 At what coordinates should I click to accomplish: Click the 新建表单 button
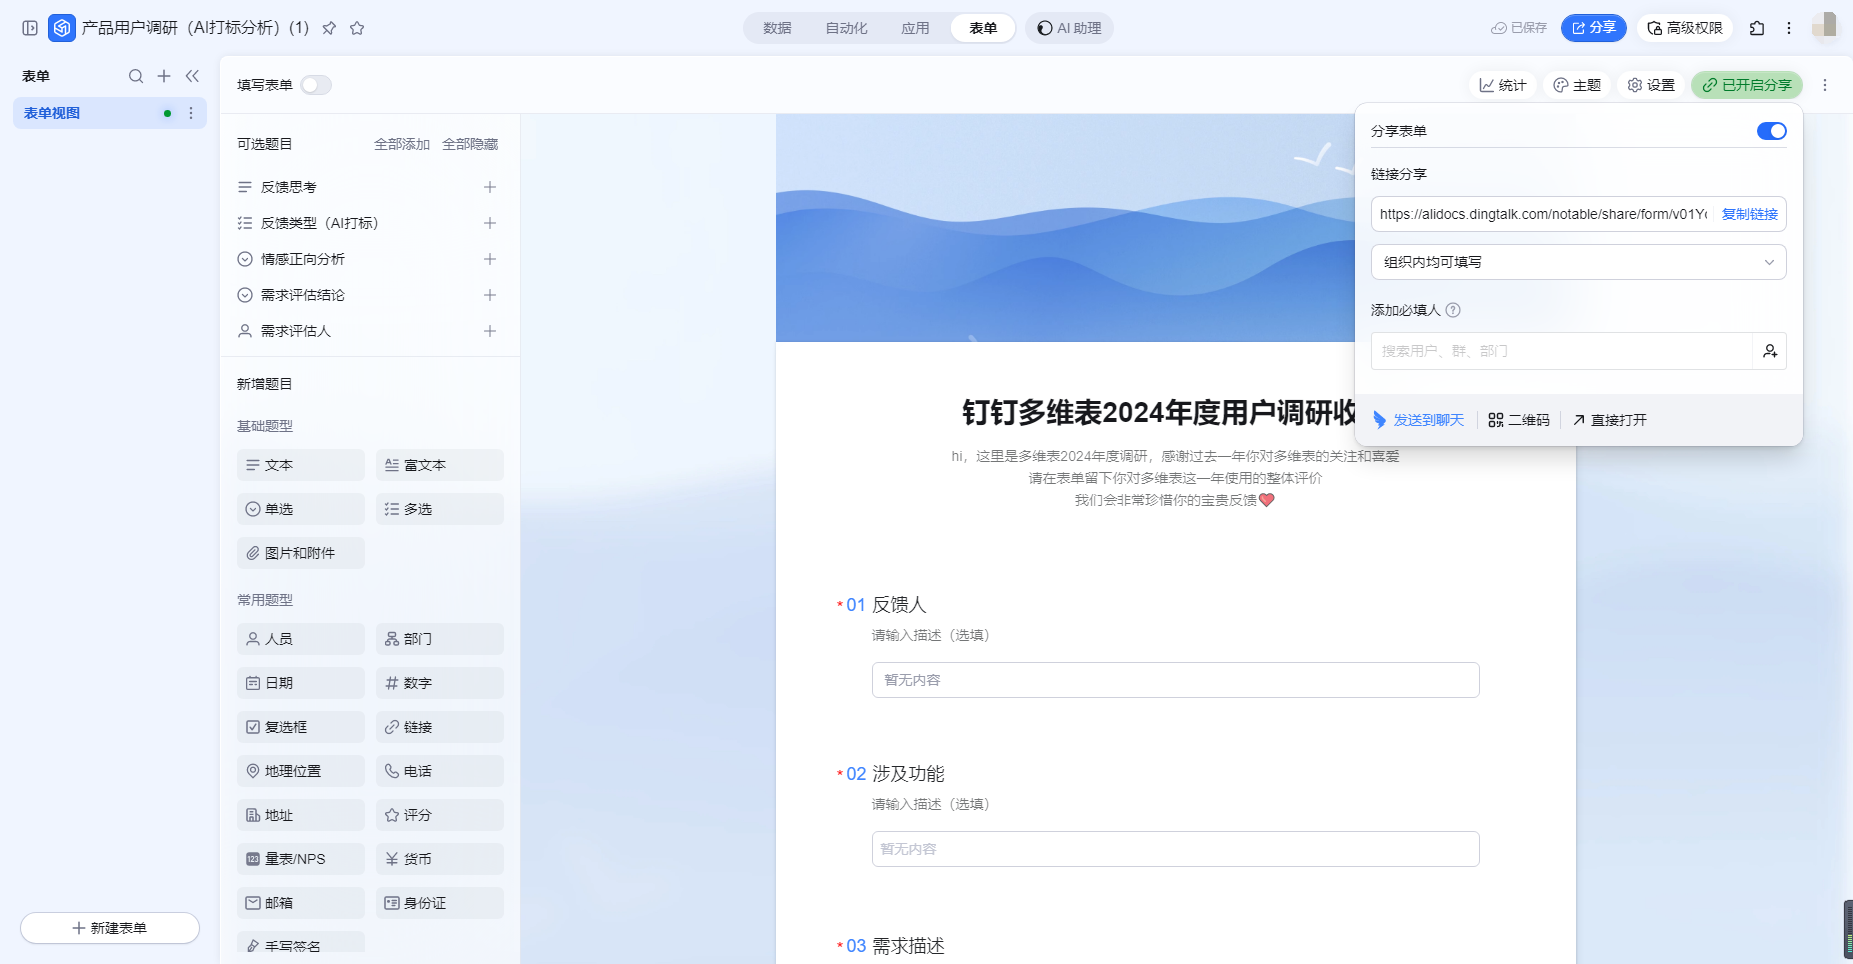tap(110, 928)
